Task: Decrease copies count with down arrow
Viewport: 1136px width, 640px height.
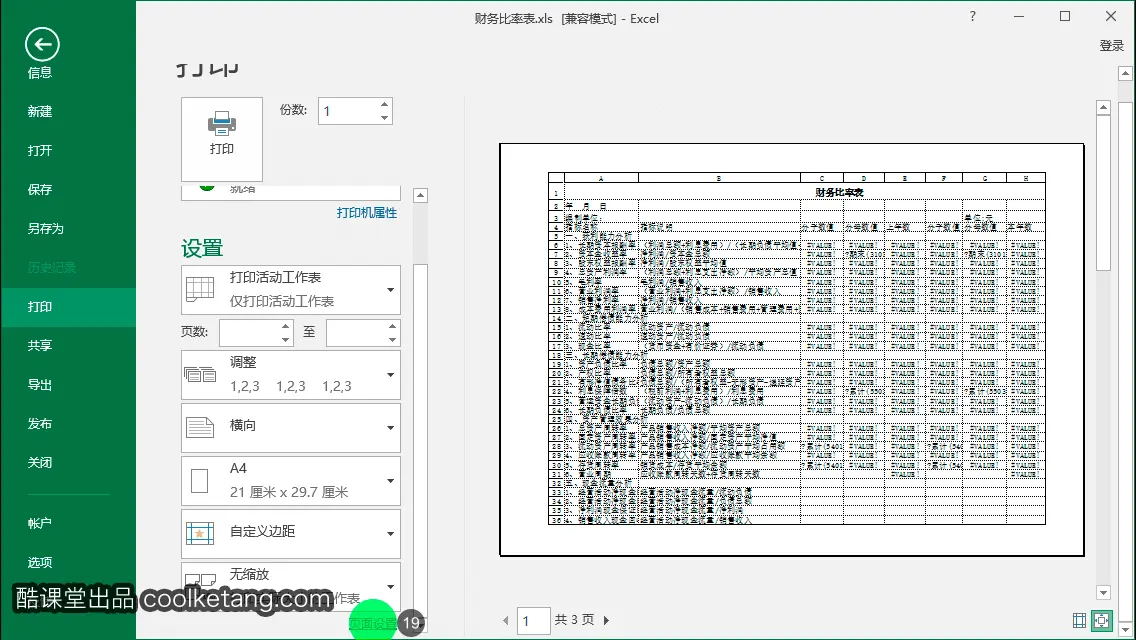Action: [385, 117]
